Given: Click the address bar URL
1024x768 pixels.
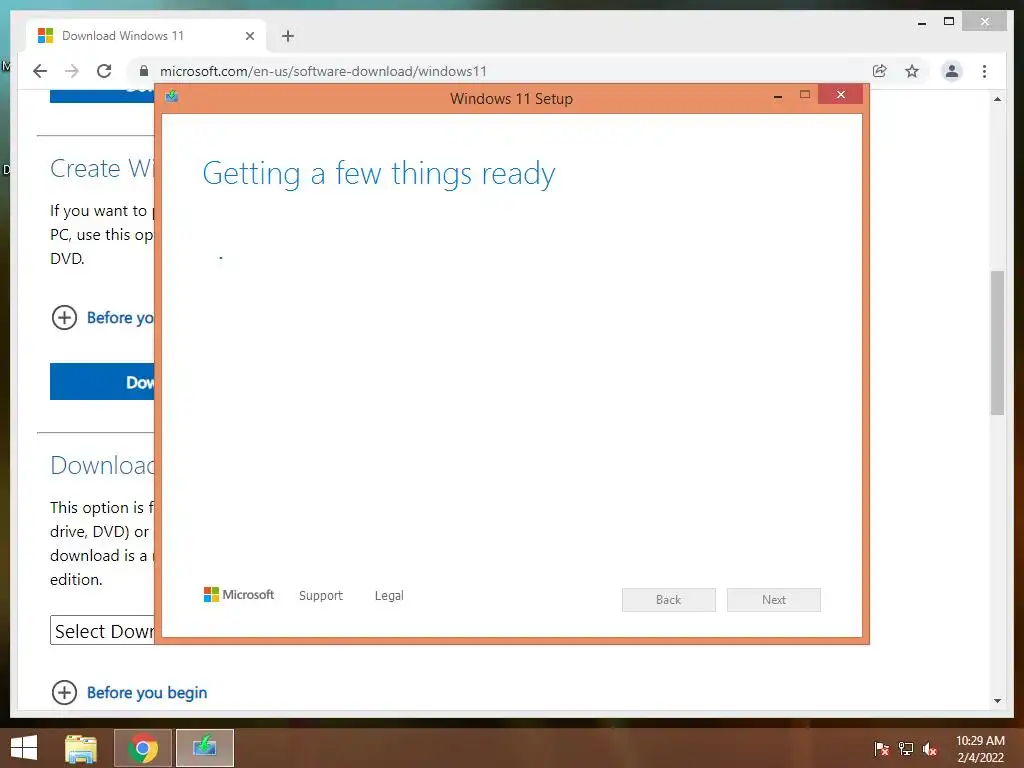Looking at the screenshot, I should point(323,71).
